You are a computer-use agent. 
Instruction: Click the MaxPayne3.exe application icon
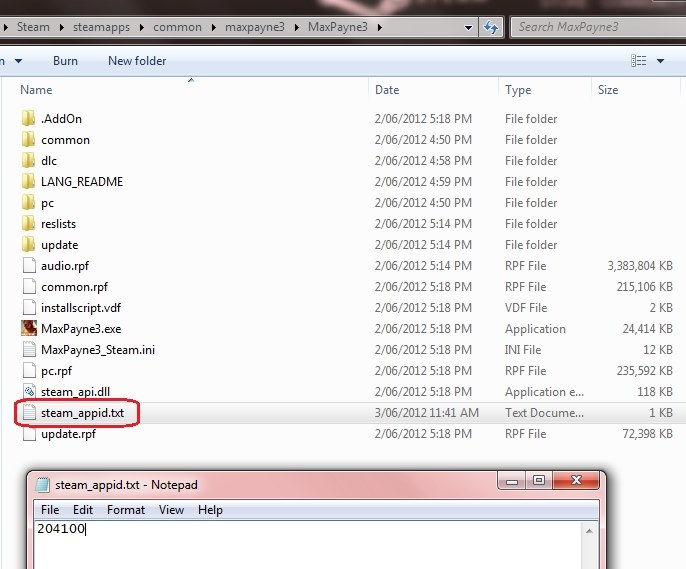pos(29,328)
